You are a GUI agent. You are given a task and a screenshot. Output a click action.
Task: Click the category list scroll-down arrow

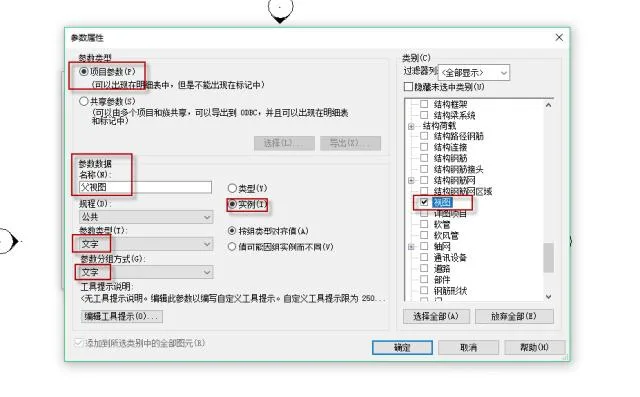549,297
